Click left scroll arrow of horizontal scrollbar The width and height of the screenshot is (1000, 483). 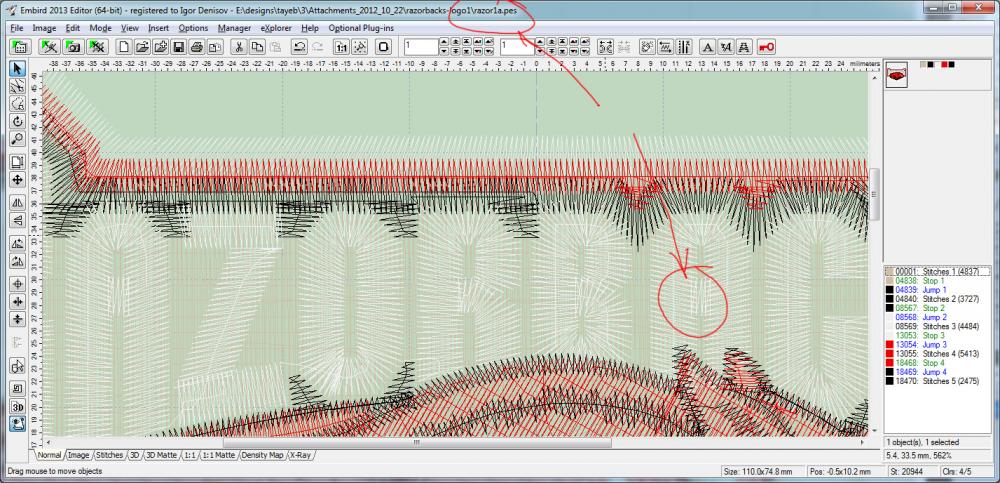pyautogui.click(x=46, y=442)
